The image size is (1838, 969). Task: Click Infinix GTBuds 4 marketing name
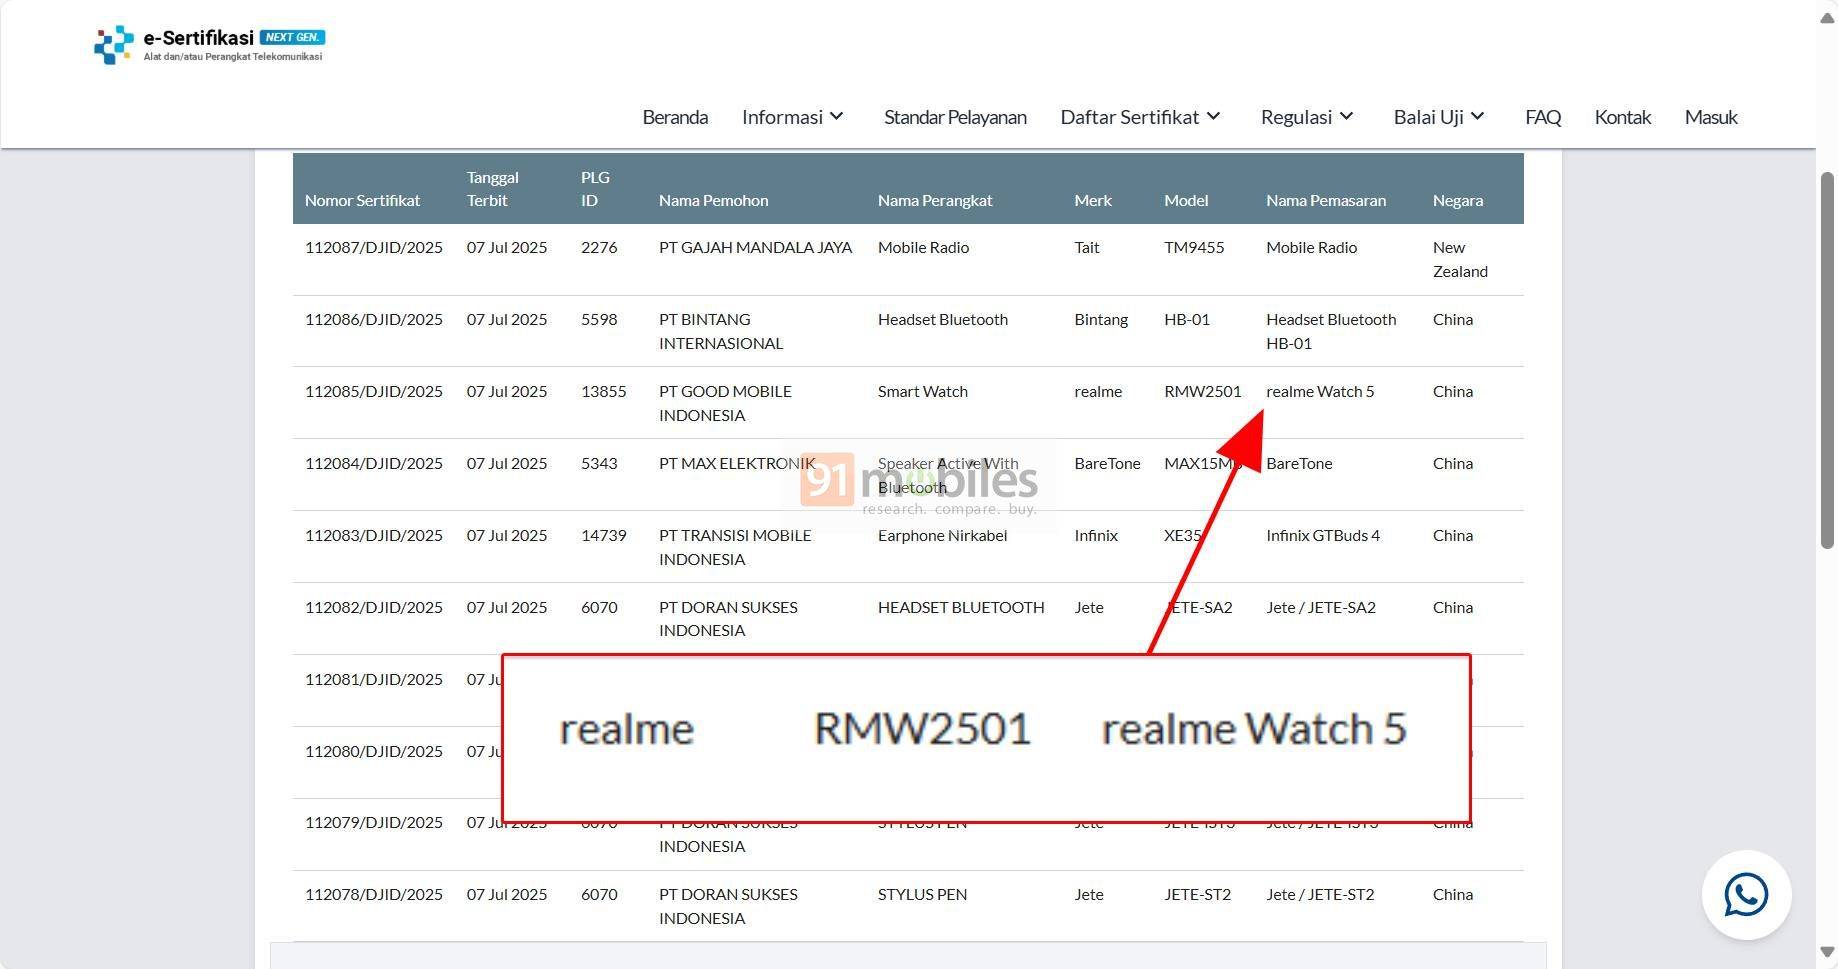tap(1323, 535)
